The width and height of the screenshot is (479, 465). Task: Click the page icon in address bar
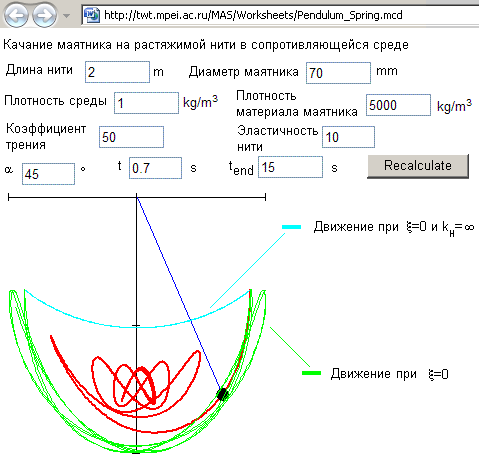tap(92, 15)
